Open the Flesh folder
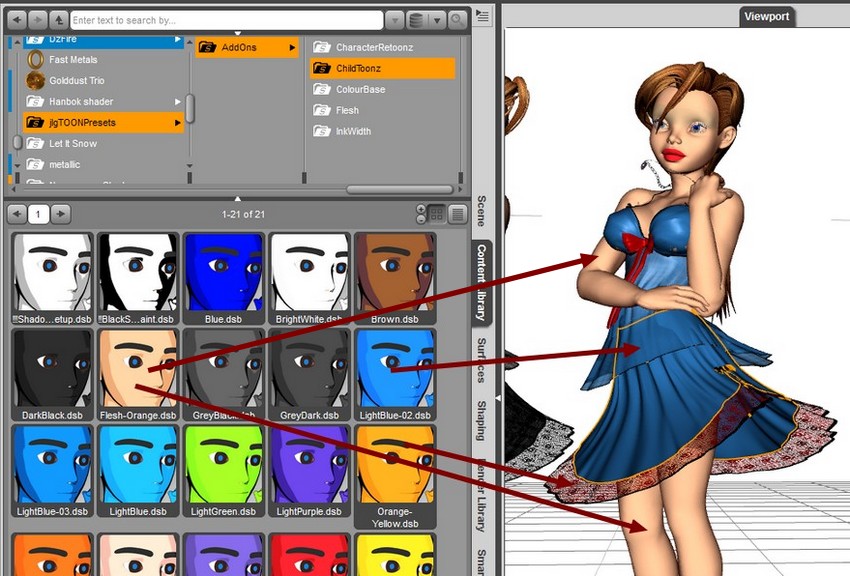 click(382, 111)
